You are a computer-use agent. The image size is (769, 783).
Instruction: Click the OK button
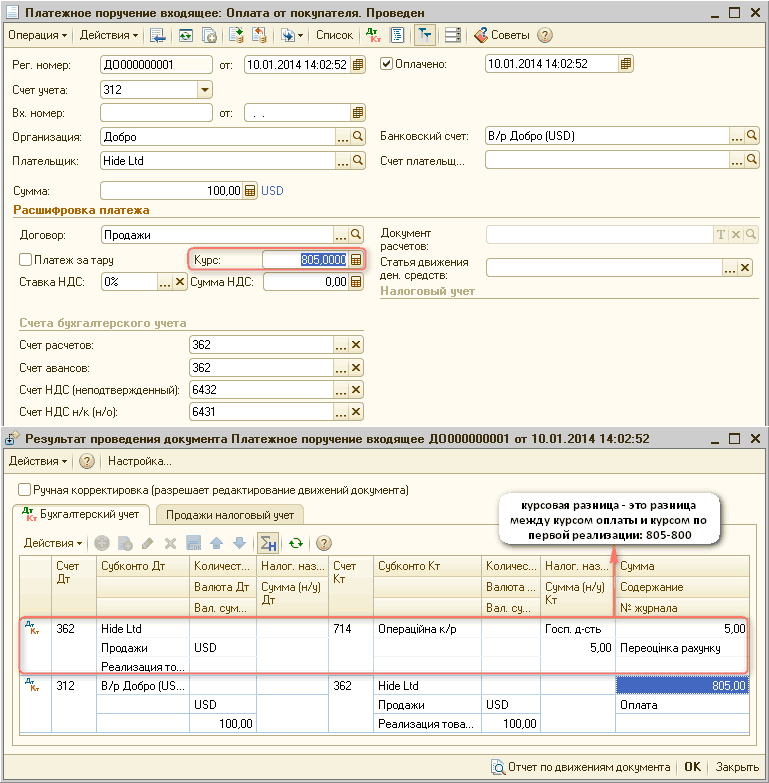tap(692, 767)
